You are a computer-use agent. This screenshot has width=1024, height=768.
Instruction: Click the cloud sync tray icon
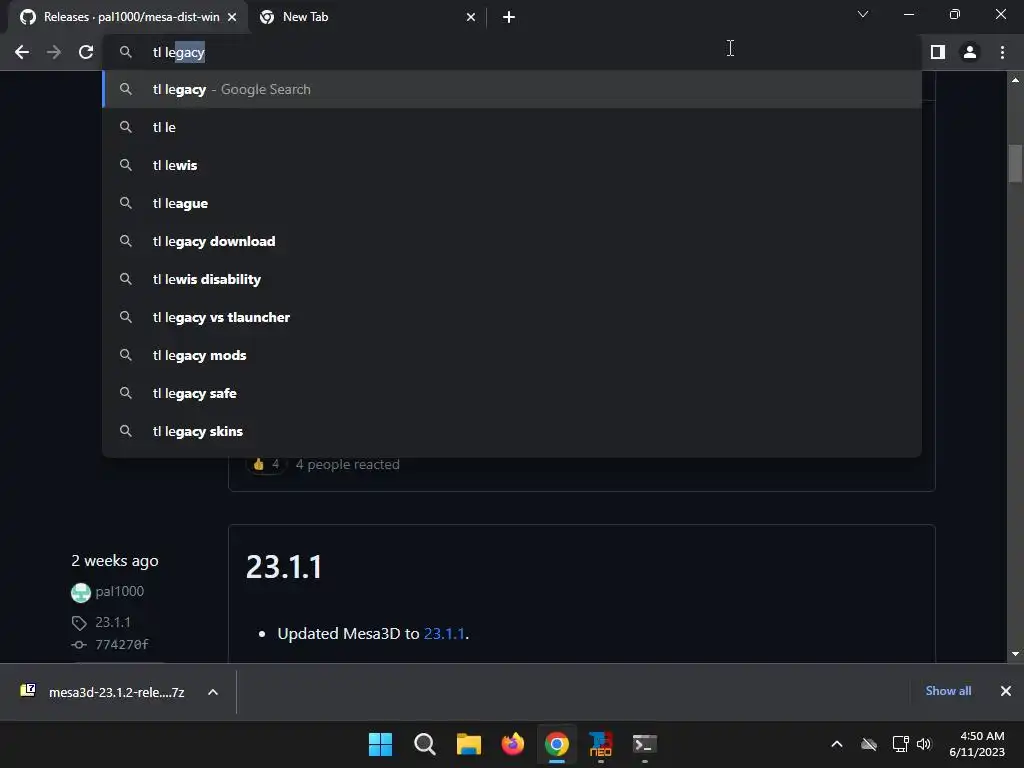click(x=869, y=744)
